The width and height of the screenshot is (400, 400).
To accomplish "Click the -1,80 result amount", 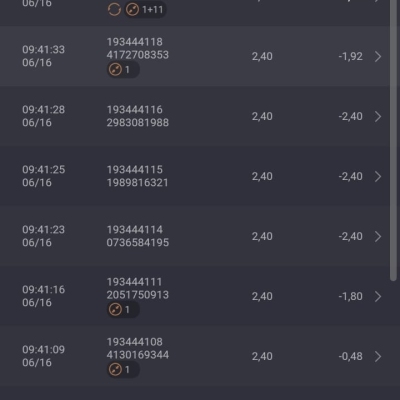I will coord(351,296).
